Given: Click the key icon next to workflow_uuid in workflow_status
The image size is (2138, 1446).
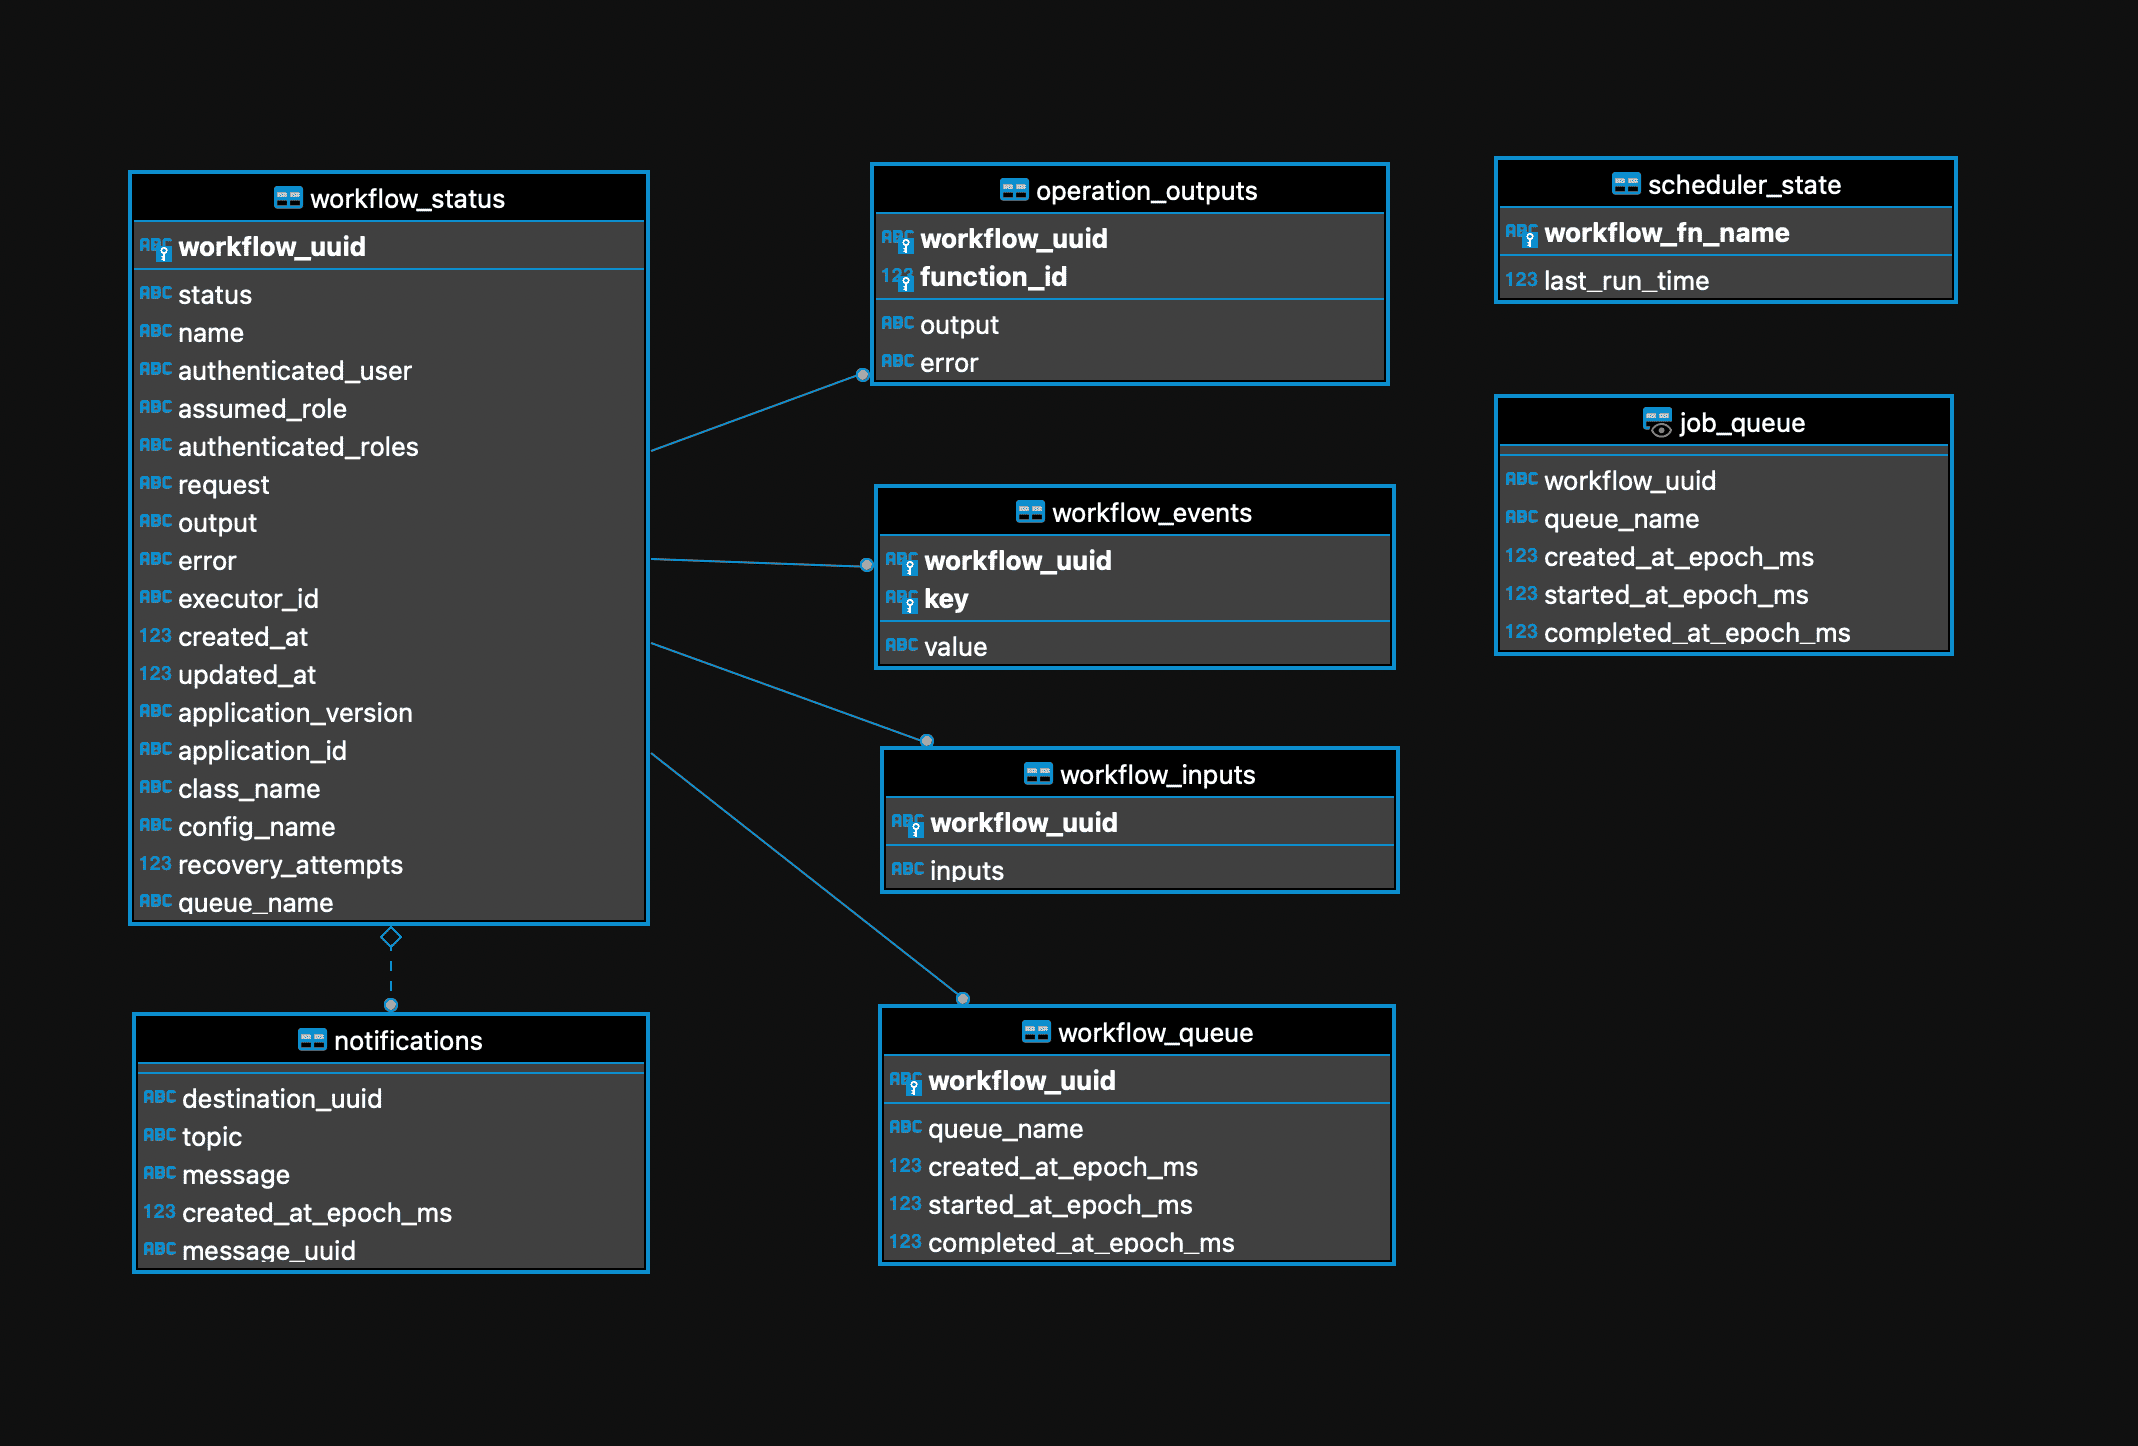Looking at the screenshot, I should [161, 252].
